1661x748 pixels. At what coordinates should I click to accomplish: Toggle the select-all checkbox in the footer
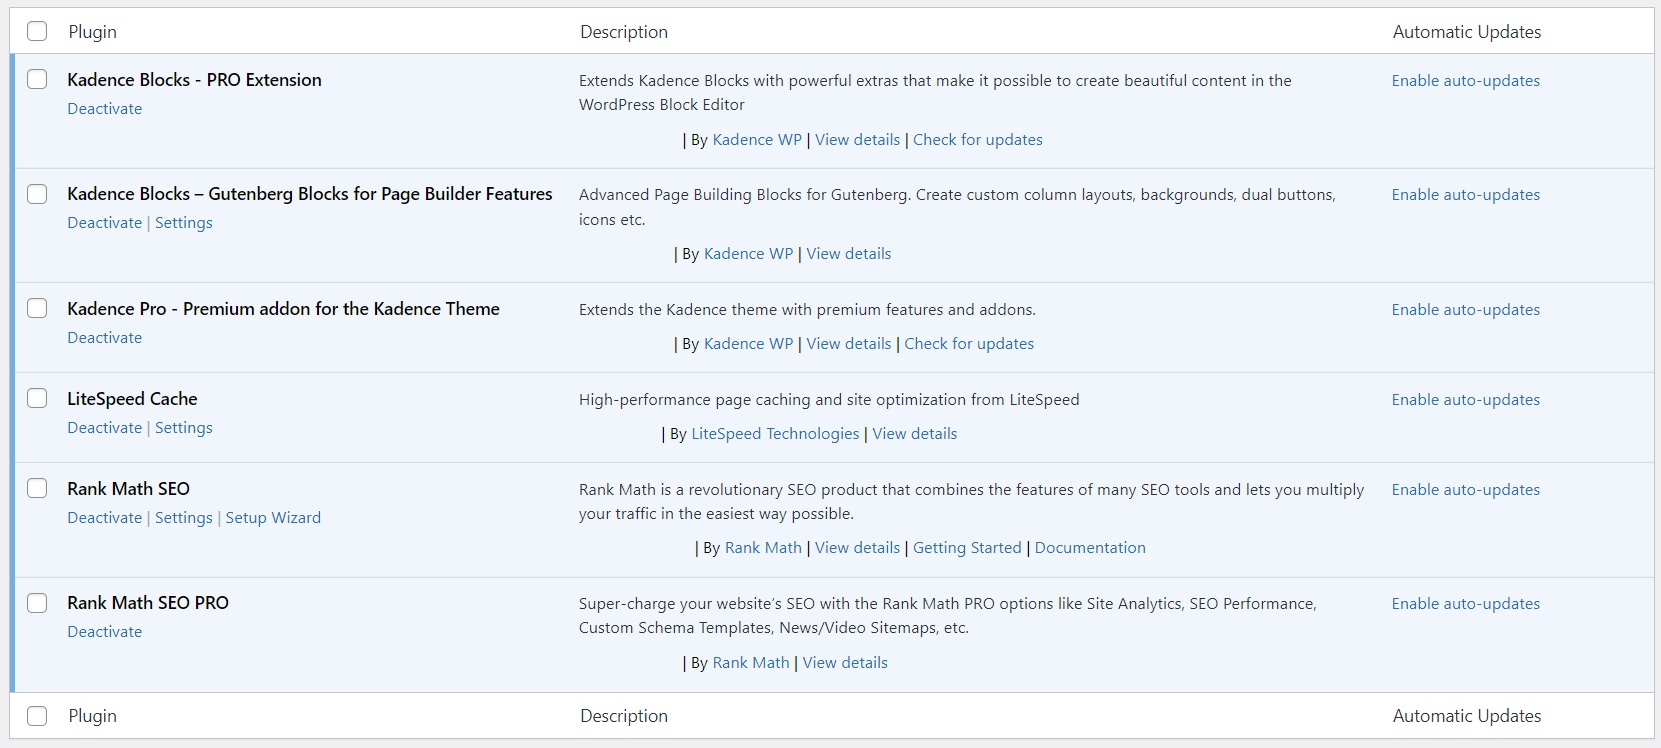[37, 715]
